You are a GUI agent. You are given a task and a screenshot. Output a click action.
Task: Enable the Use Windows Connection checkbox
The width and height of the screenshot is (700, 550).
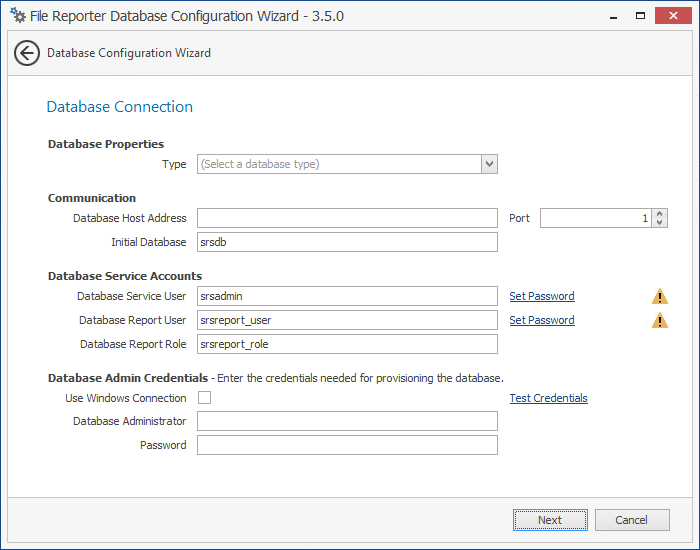pos(204,398)
